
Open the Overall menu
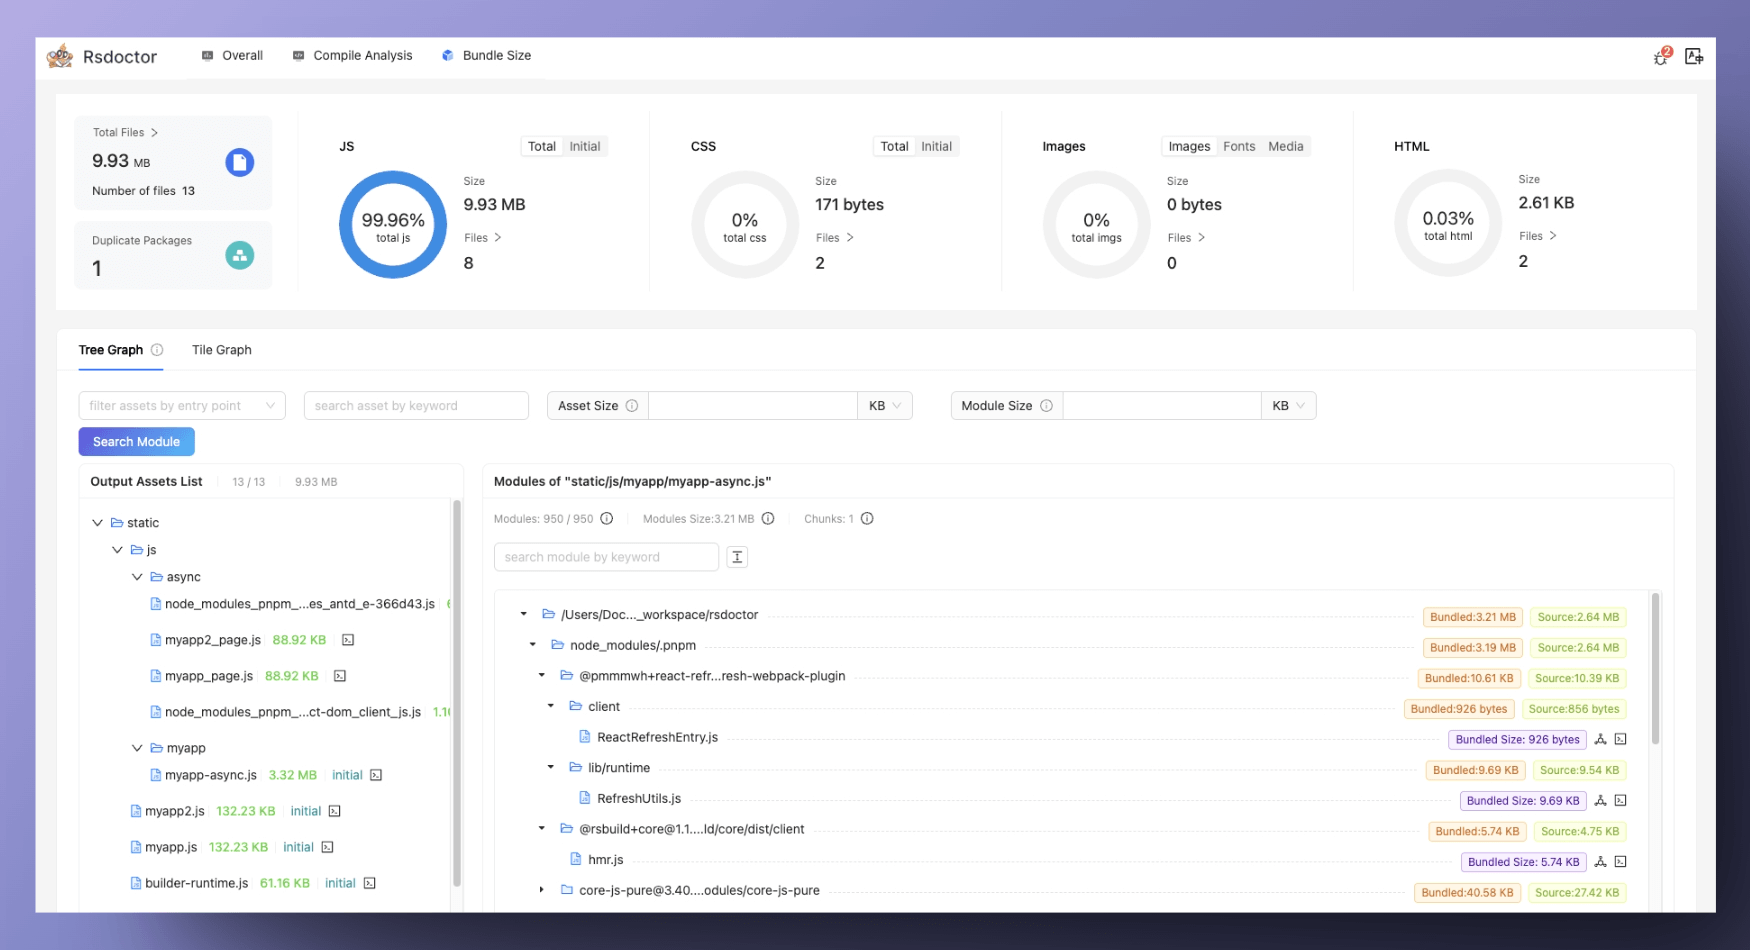pos(232,56)
